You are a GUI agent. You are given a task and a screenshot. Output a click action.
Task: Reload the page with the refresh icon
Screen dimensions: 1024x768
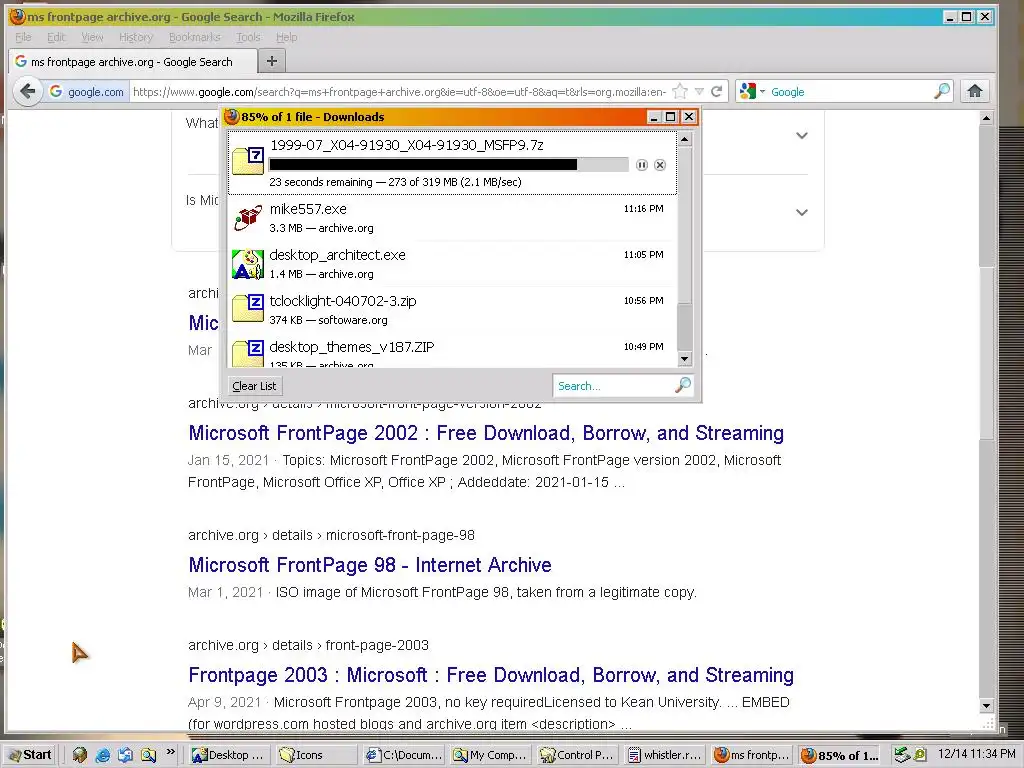tap(716, 91)
